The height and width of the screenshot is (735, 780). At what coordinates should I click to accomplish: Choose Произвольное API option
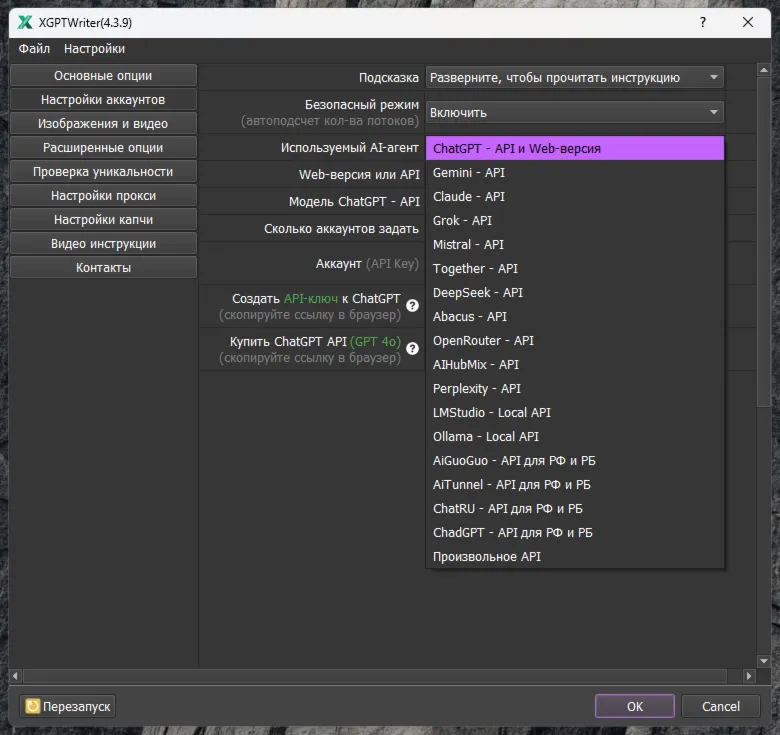(487, 557)
